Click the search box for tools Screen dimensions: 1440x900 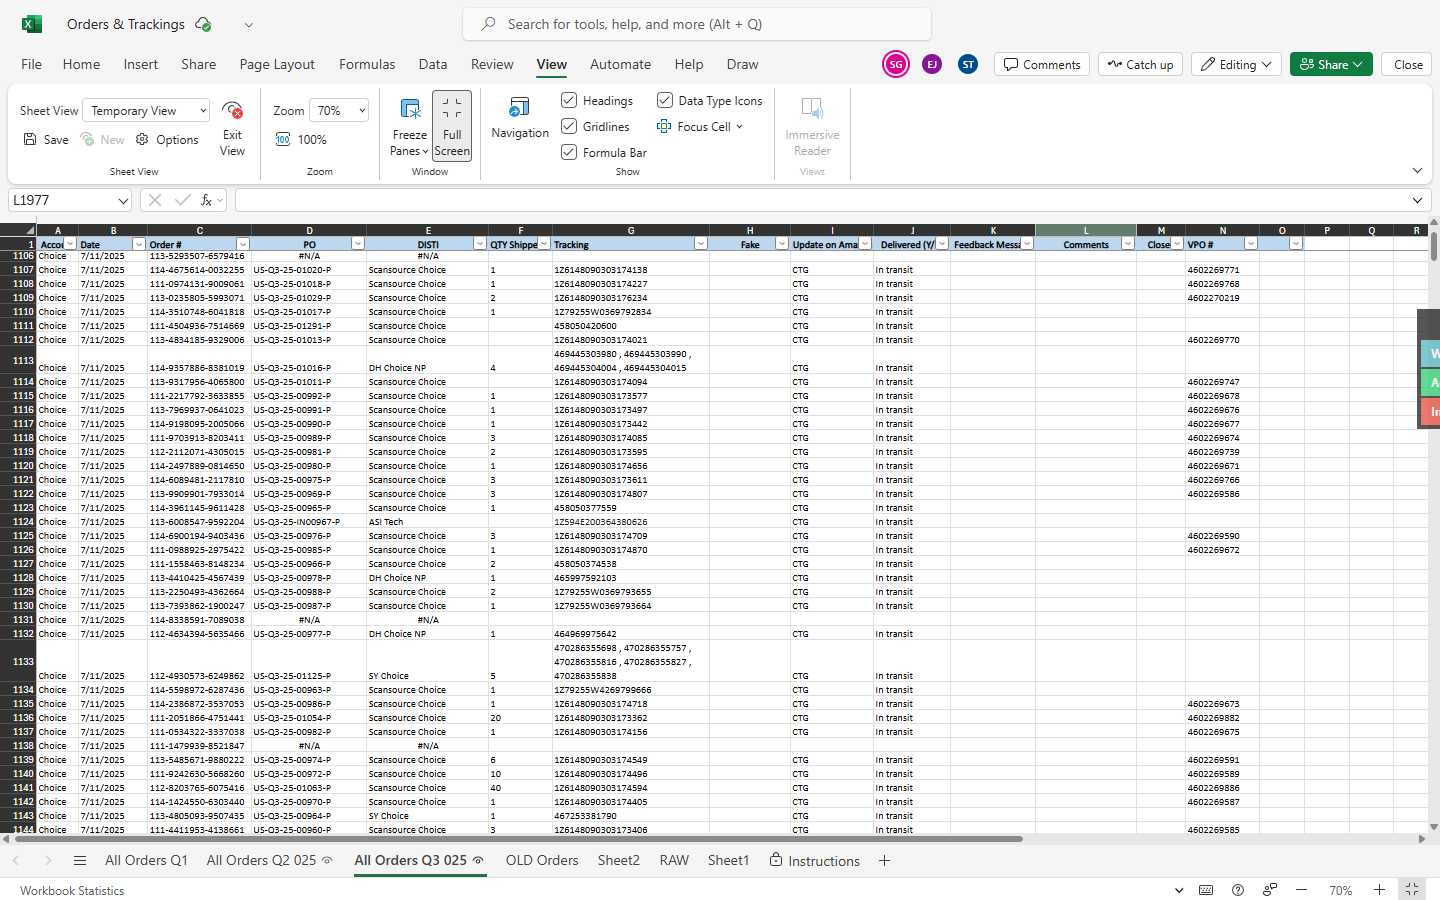coord(697,24)
